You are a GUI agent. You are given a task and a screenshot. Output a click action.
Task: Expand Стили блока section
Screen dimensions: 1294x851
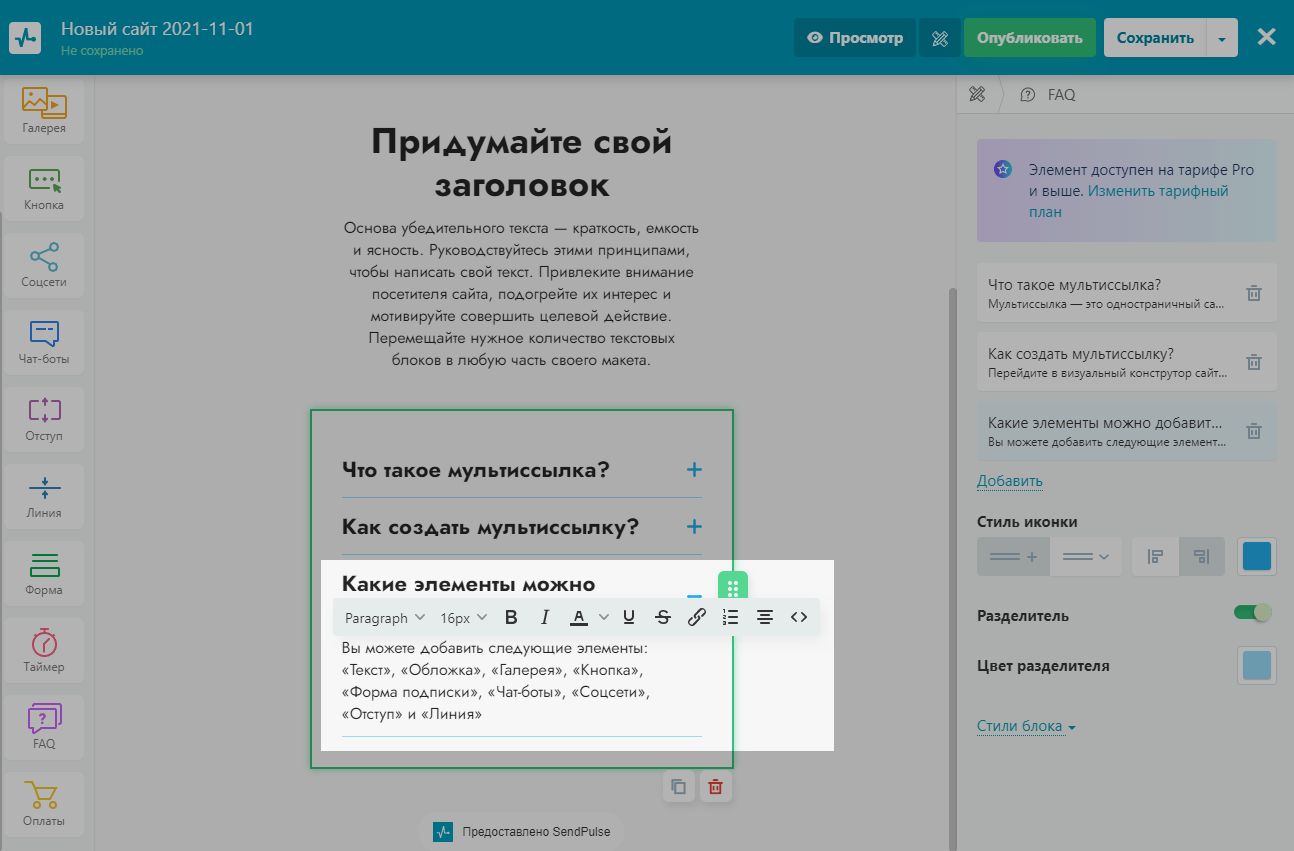[x=1025, y=727]
